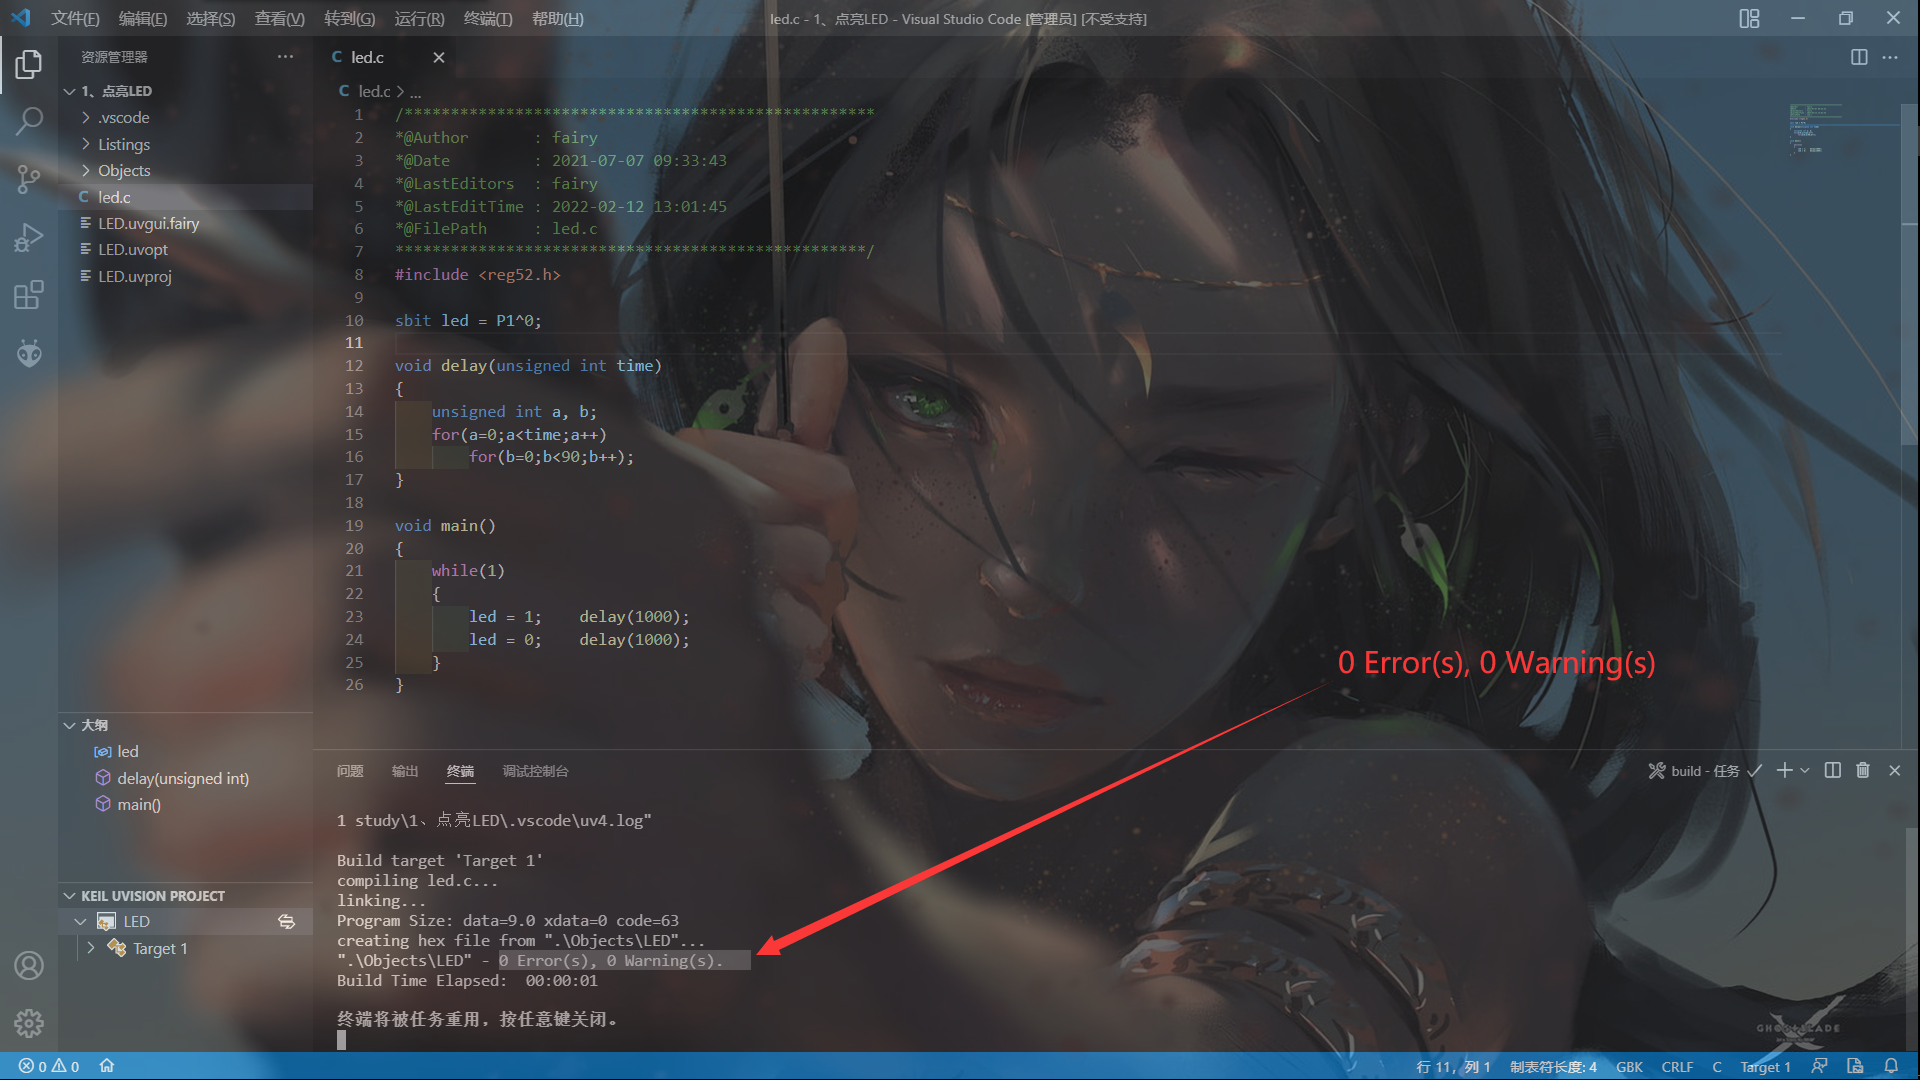Click the GBK encoding in status bar
The width and height of the screenshot is (1920, 1080).
1629,1066
